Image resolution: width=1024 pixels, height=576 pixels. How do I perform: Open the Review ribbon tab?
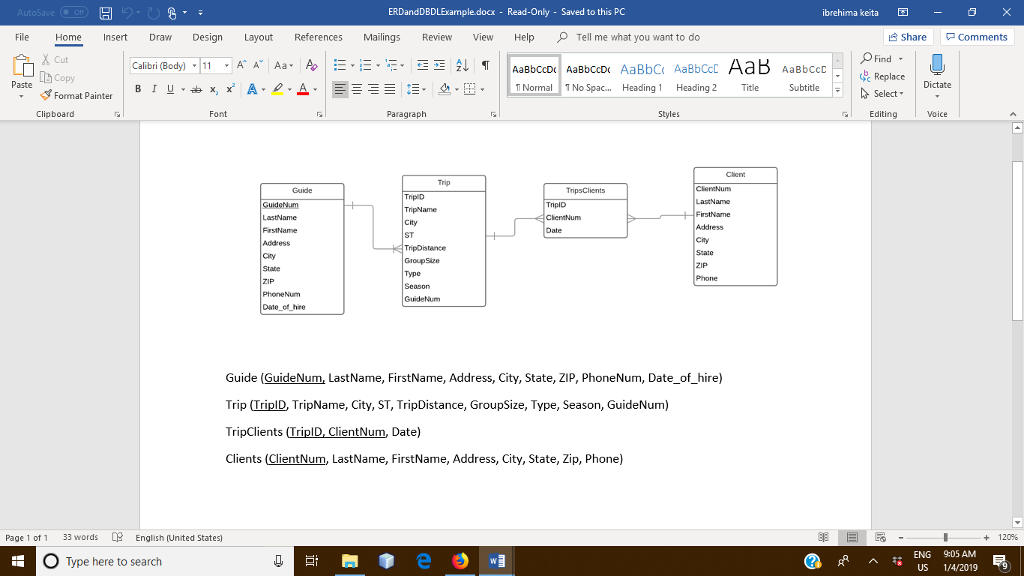click(437, 37)
